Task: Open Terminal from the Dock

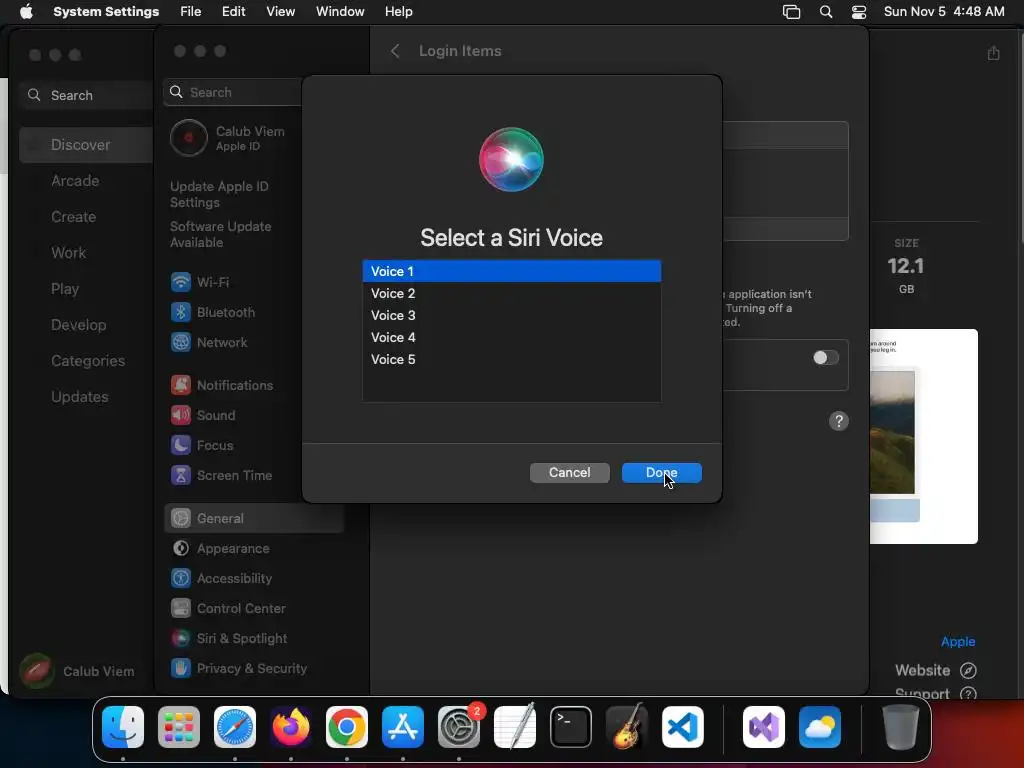Action: (571, 727)
